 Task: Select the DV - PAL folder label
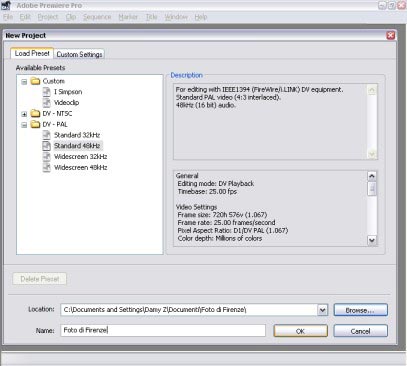click(x=55, y=124)
